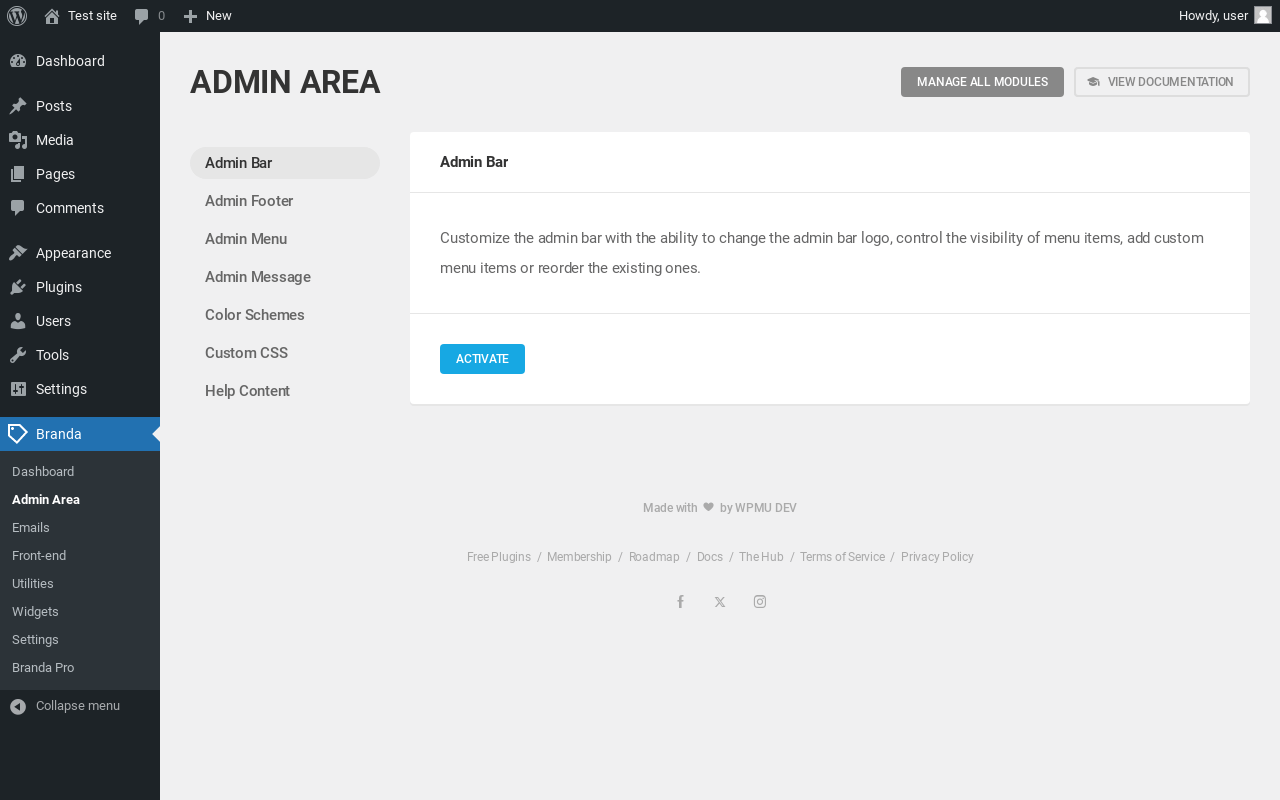Click Howdy, user account text

click(x=1213, y=16)
